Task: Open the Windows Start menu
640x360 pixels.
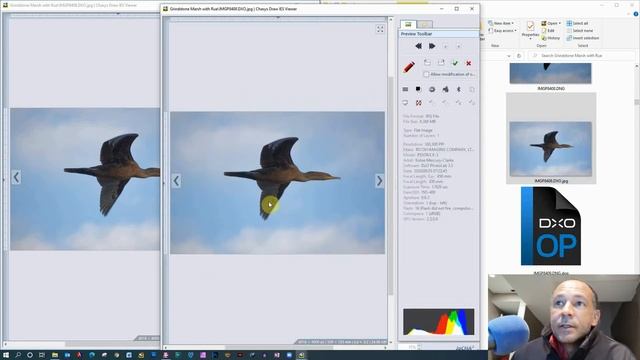Action: [x=6, y=355]
